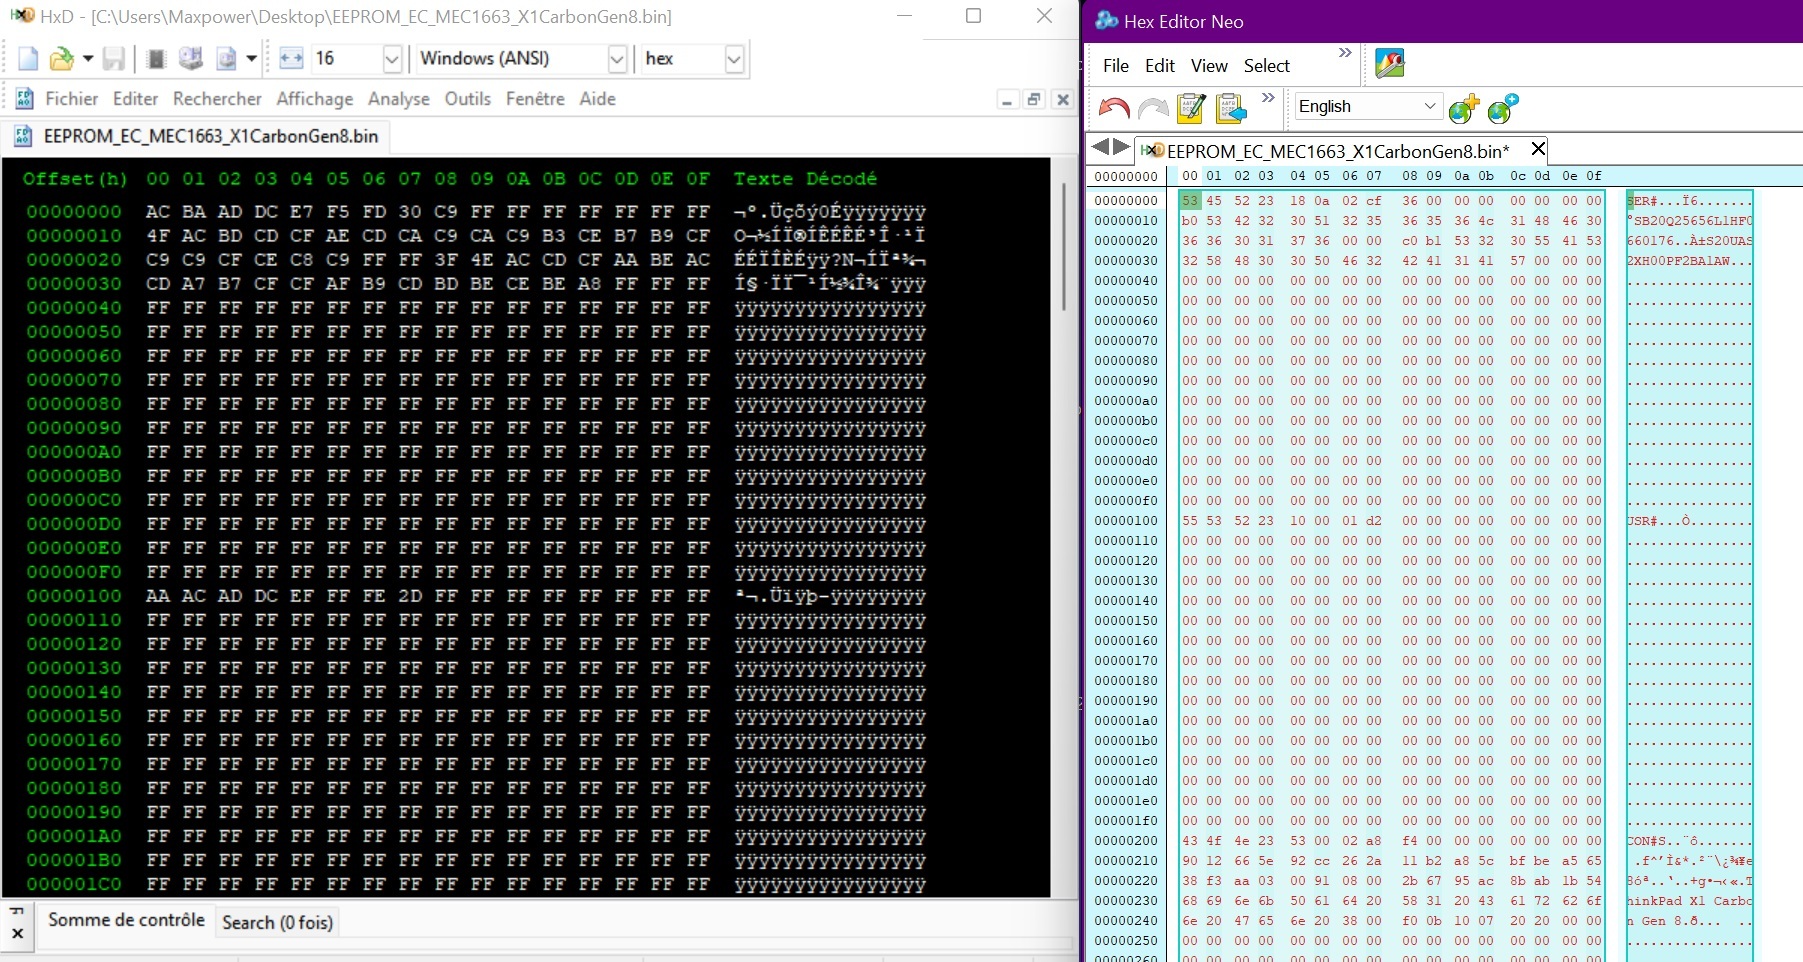Open the bytes per row dropdown showing 16
The image size is (1803, 962).
tap(392, 59)
